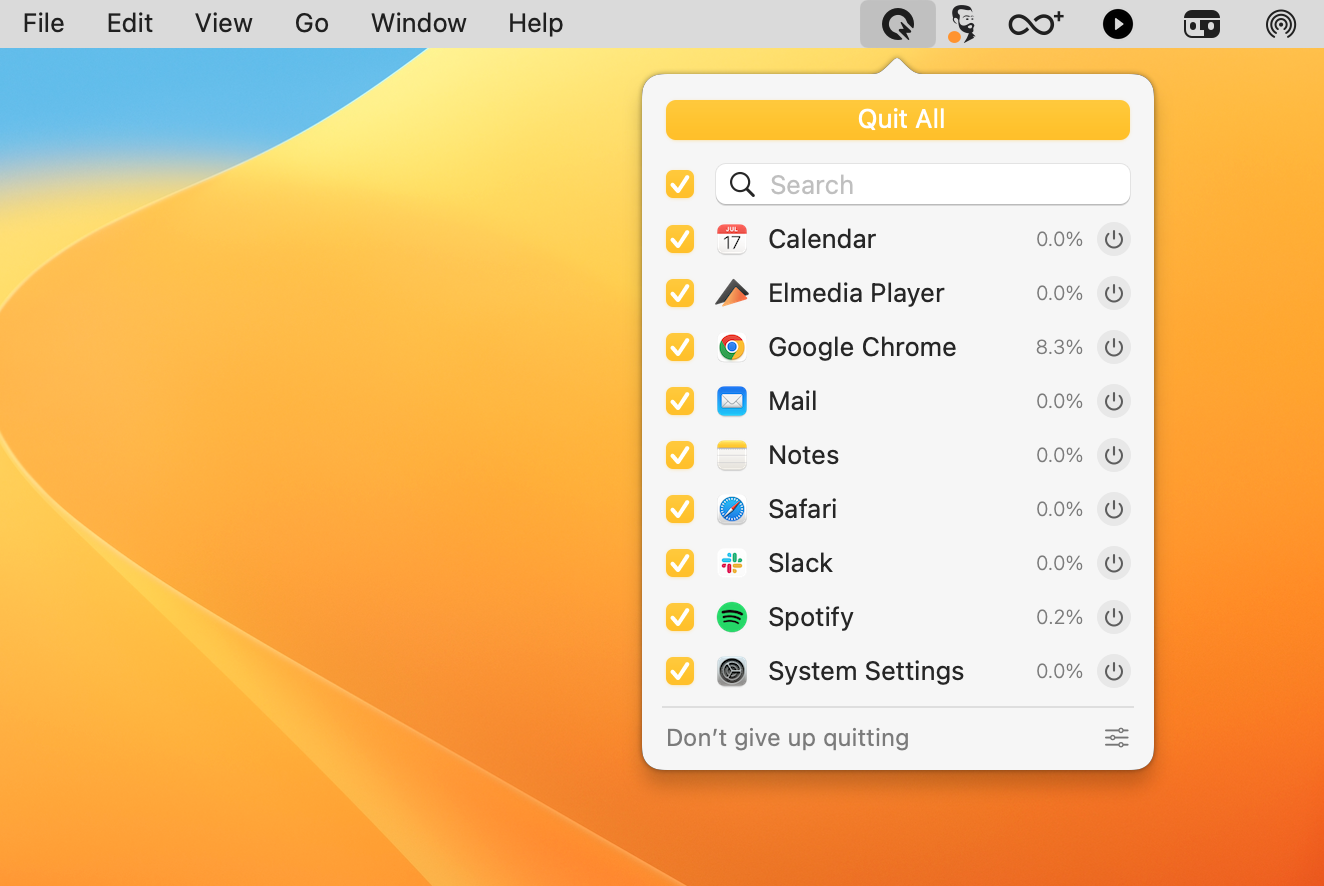Click the infinity plus menu bar icon
This screenshot has width=1324, height=886.
pyautogui.click(x=1035, y=23)
